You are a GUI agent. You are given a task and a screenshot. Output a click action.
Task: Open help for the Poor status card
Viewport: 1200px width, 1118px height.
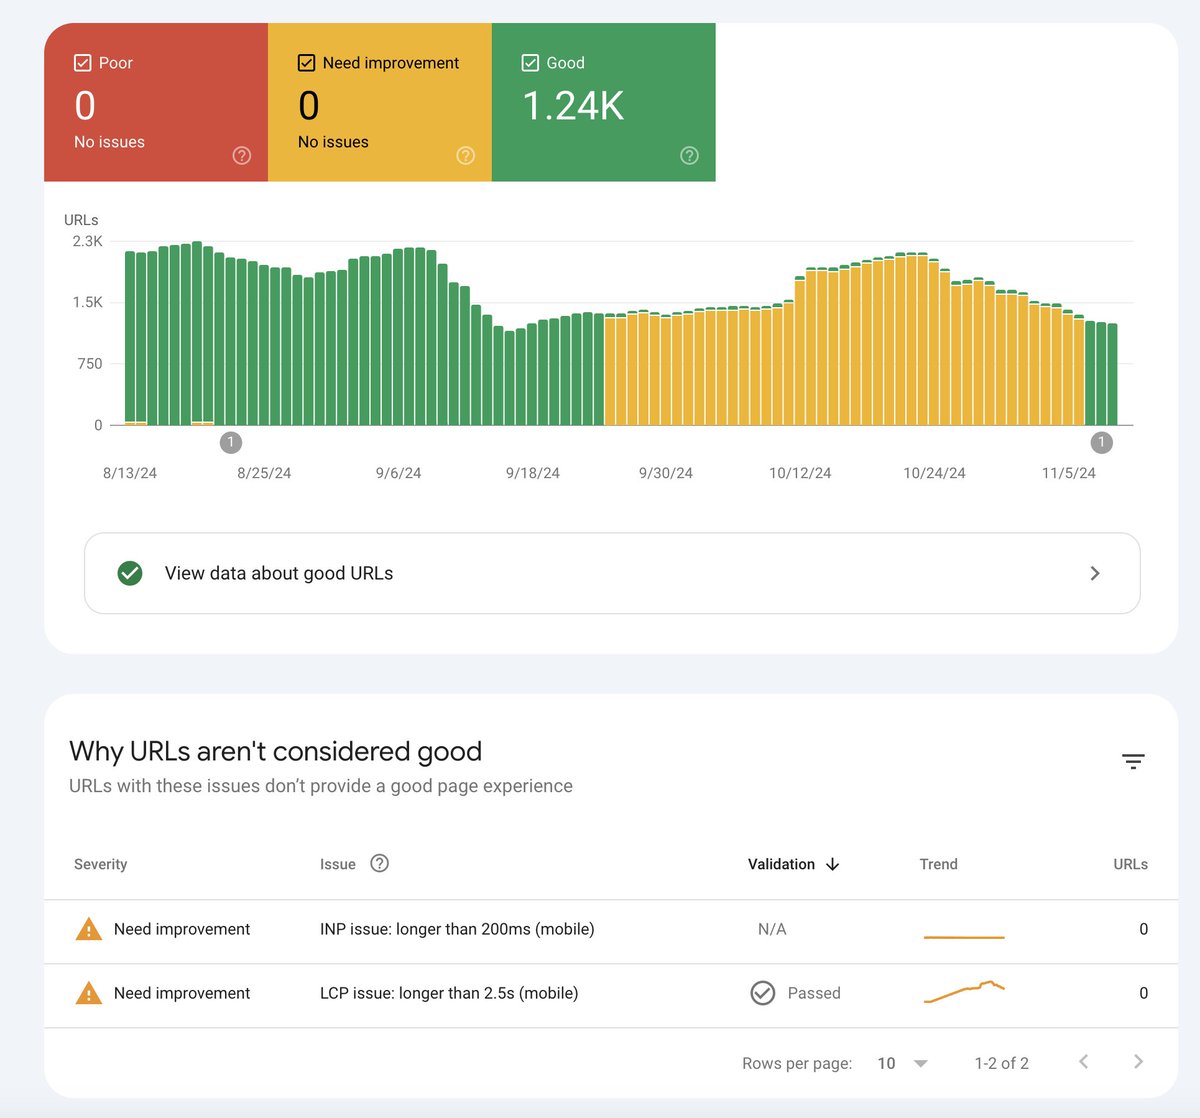pos(241,155)
